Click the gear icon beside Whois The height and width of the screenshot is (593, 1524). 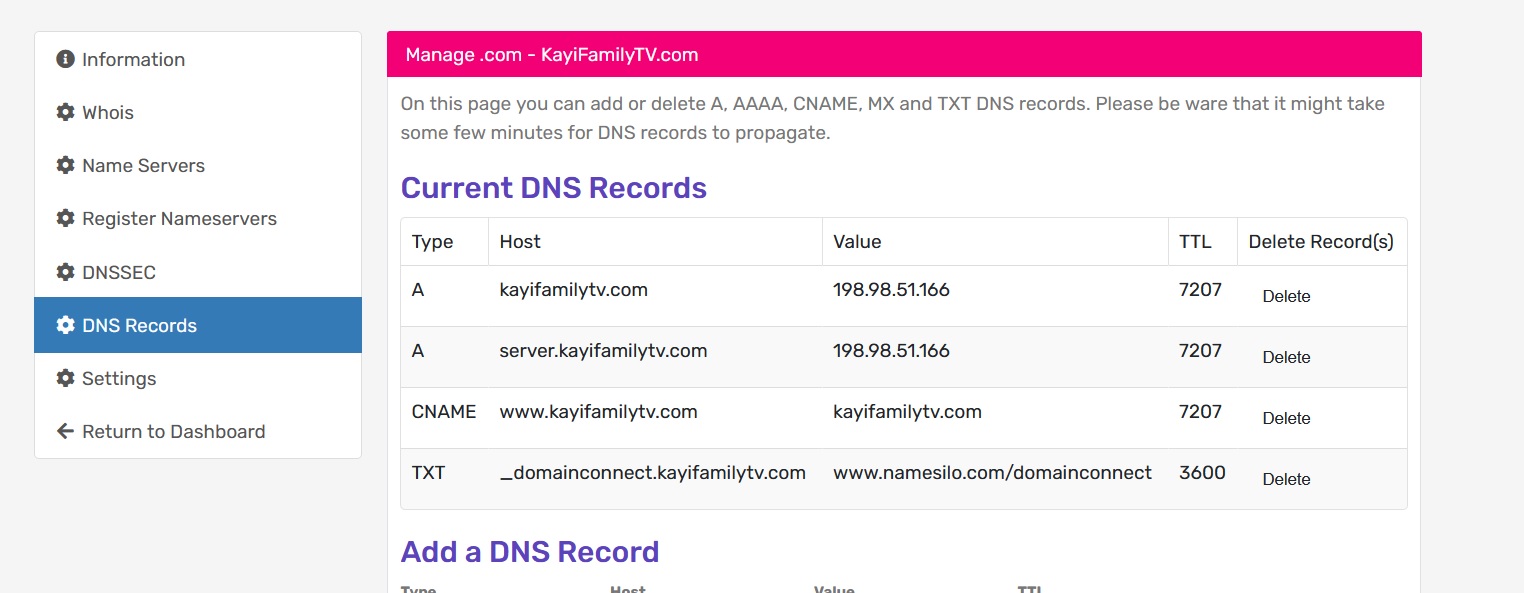point(66,112)
